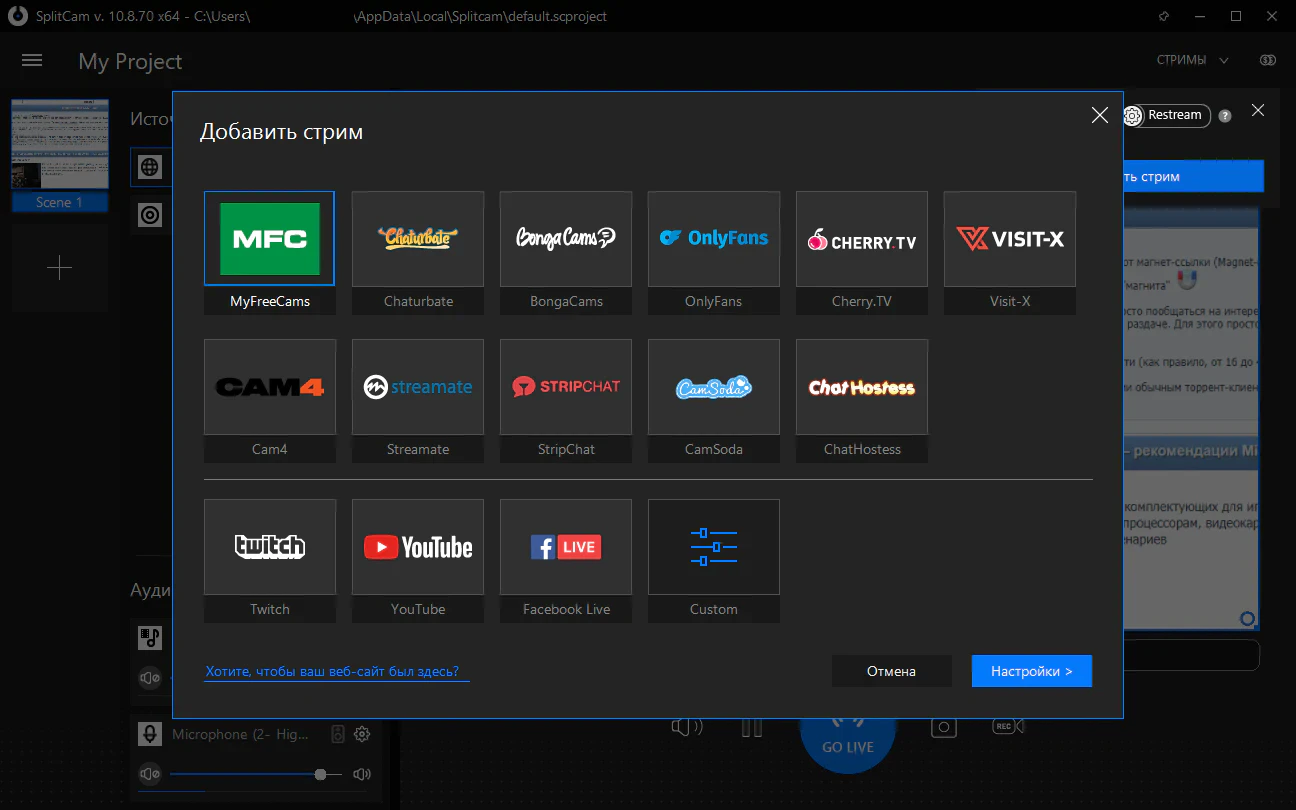Toggle the speaker output icon below the preview
The image size is (1296, 810).
click(687, 727)
